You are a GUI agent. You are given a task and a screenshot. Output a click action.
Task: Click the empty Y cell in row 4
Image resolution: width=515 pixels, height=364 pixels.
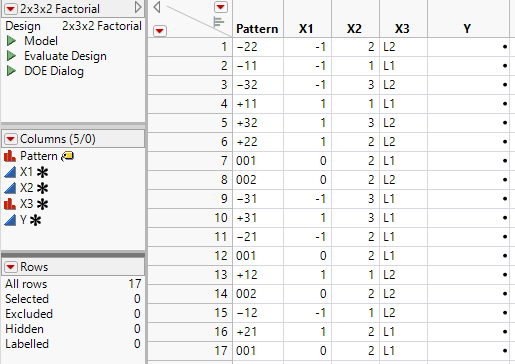[x=469, y=104]
